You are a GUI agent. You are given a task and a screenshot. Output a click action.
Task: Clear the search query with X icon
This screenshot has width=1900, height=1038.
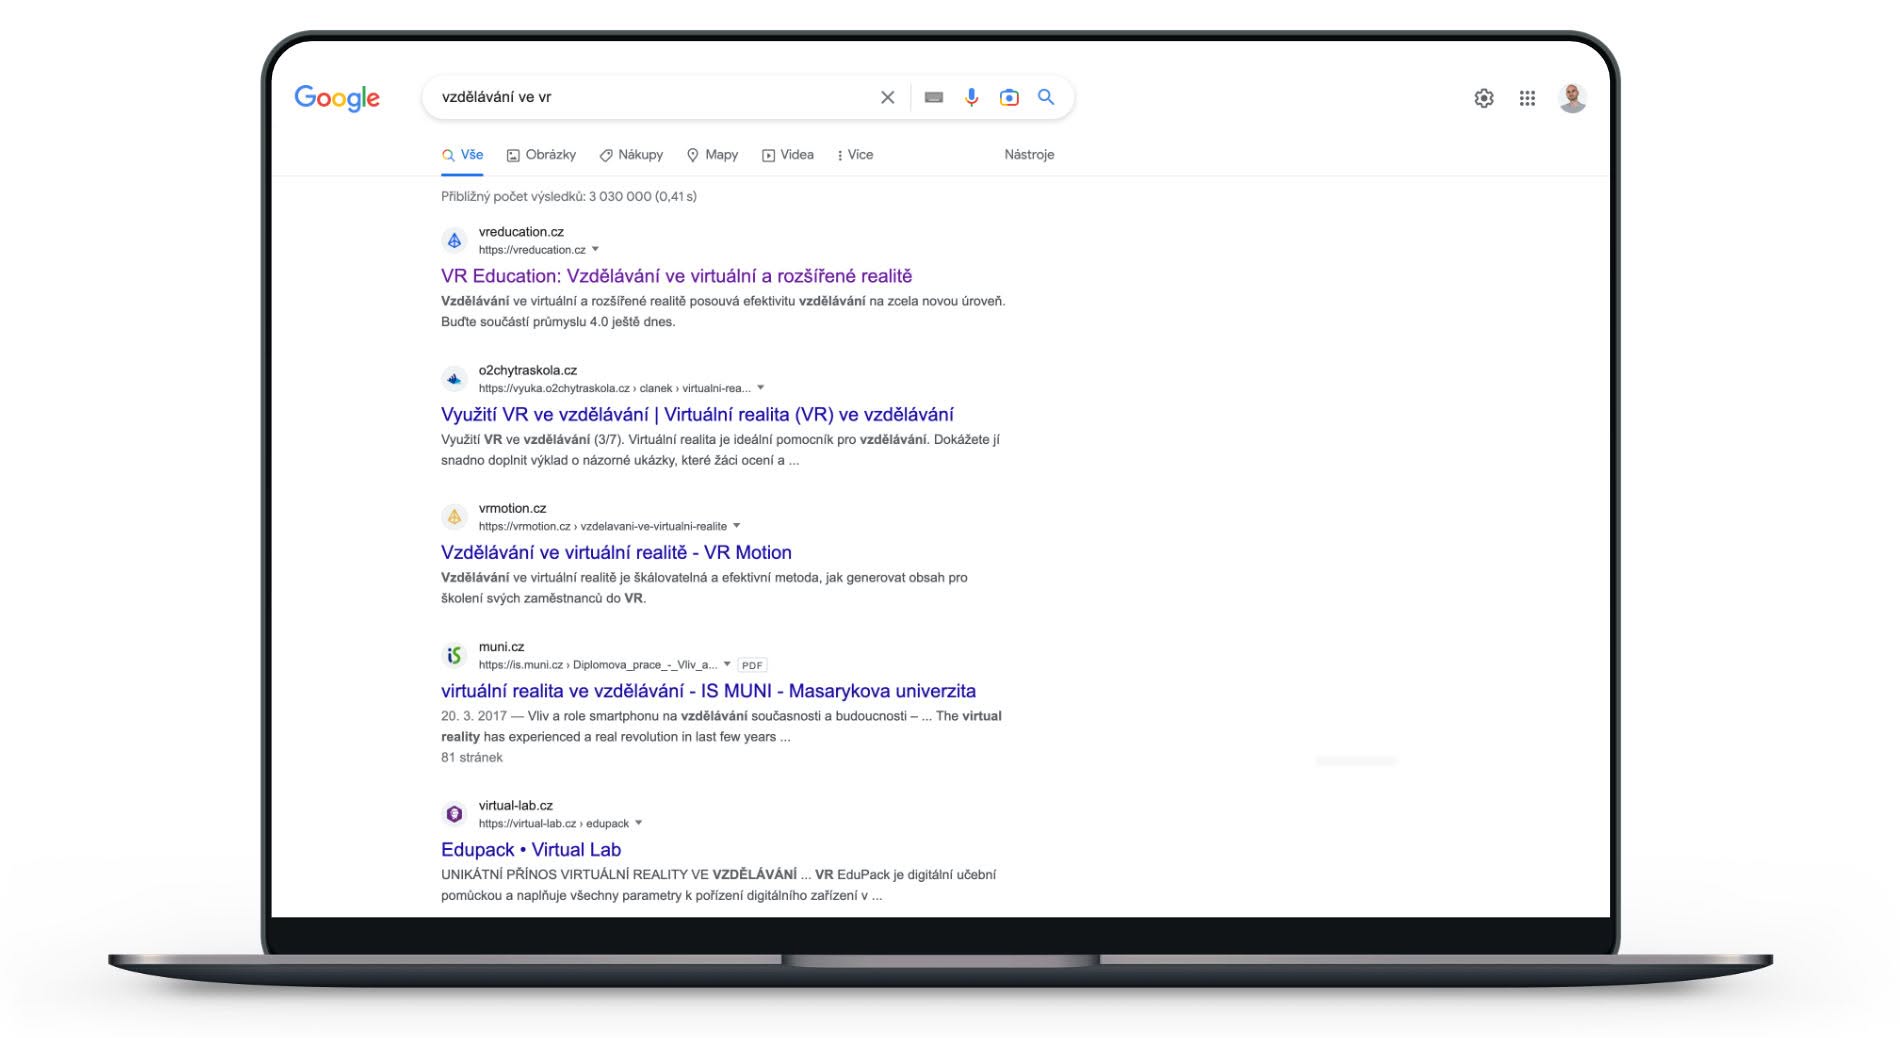coord(887,97)
